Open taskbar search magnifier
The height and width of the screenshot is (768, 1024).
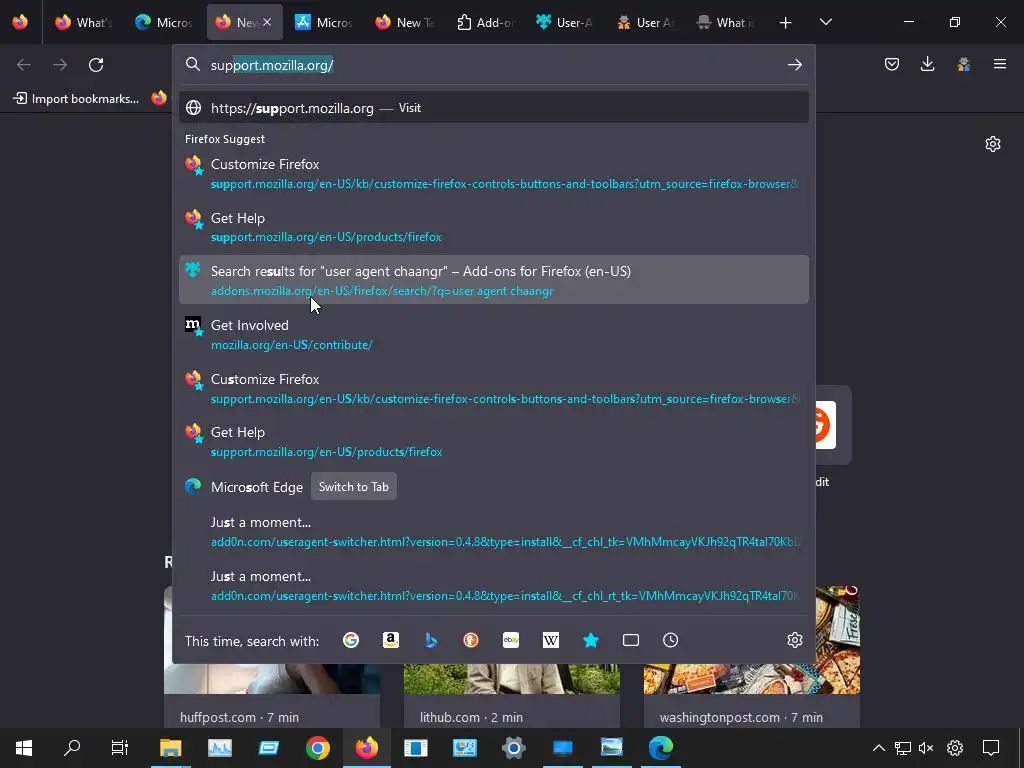click(x=72, y=748)
